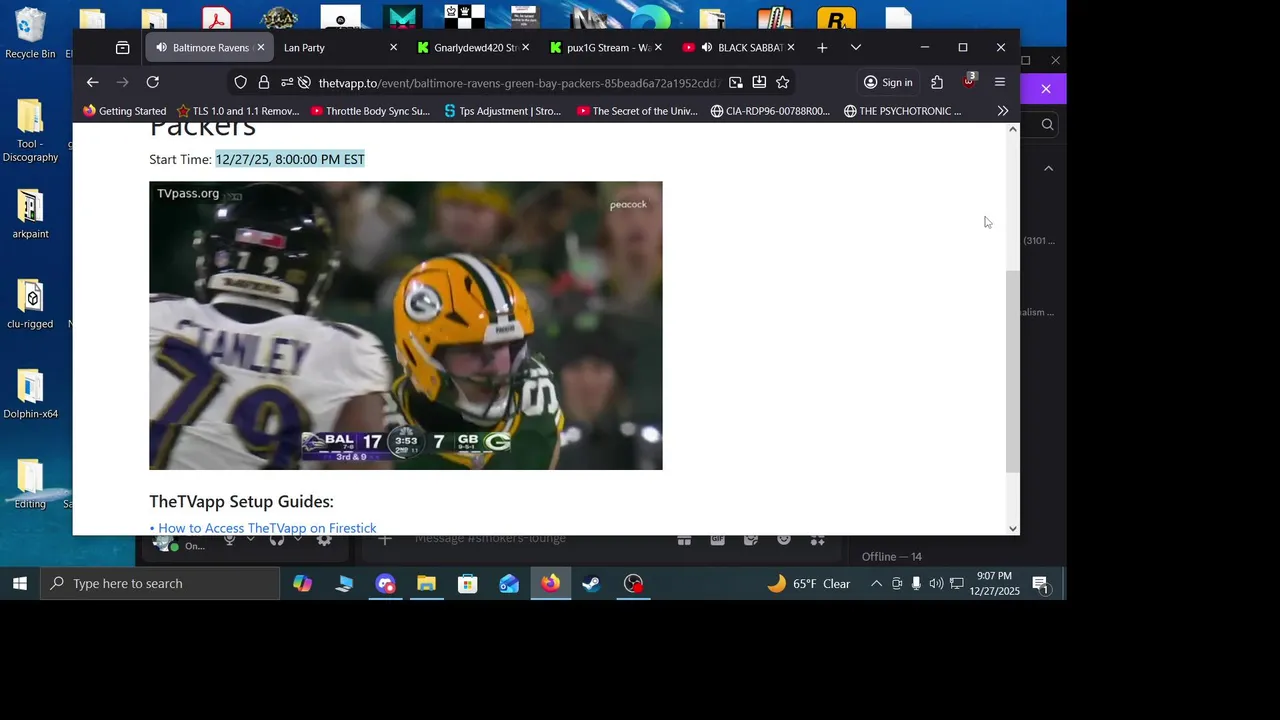
Task: Reload the current page
Action: pos(153,82)
